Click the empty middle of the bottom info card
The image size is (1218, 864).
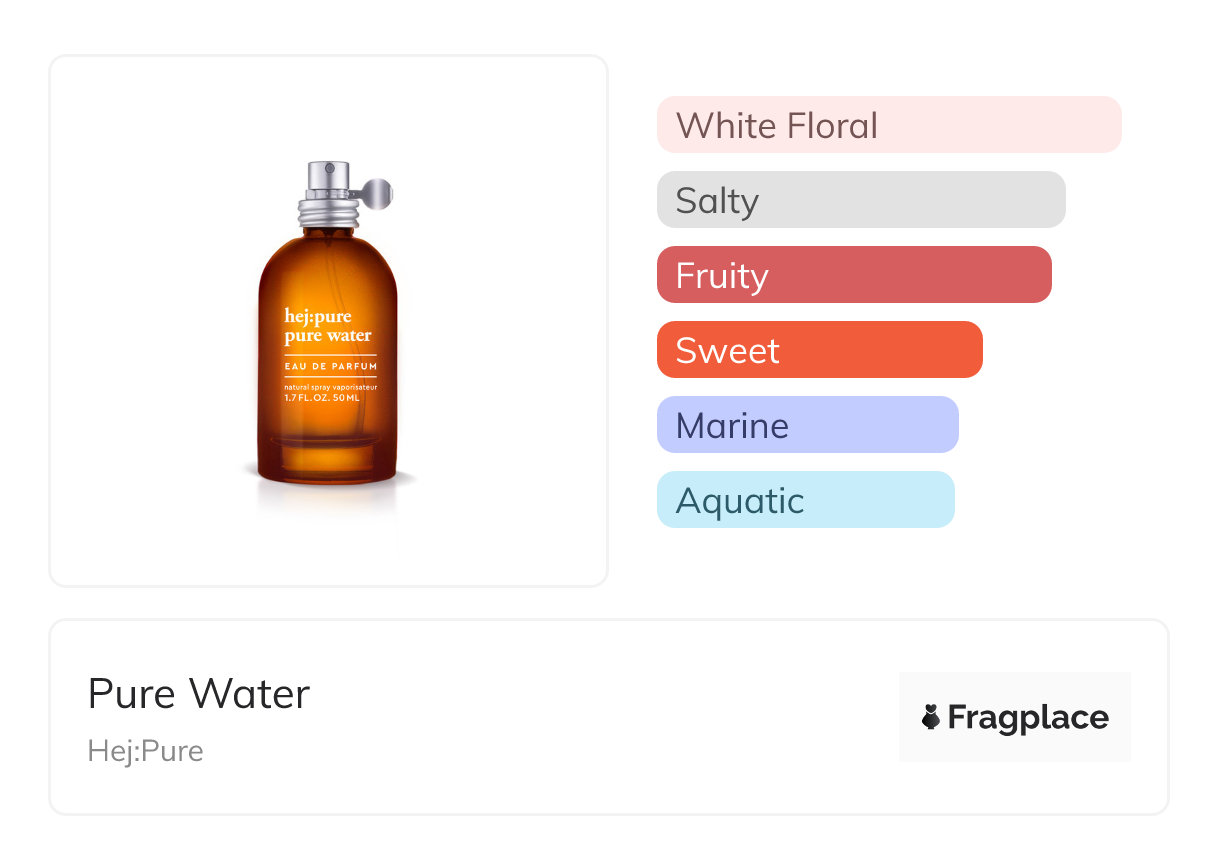[600, 717]
